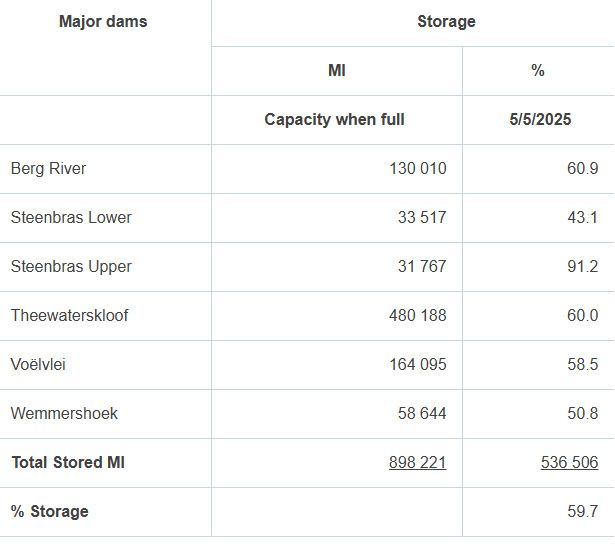Click the Steenbras Upper percentage 91.2
The width and height of the screenshot is (615, 546).
pos(582,266)
